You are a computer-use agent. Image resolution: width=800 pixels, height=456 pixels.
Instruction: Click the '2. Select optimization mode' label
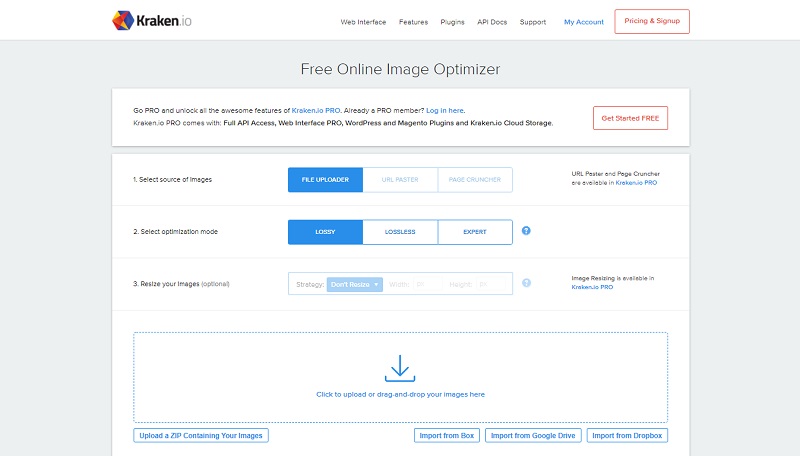[176, 232]
